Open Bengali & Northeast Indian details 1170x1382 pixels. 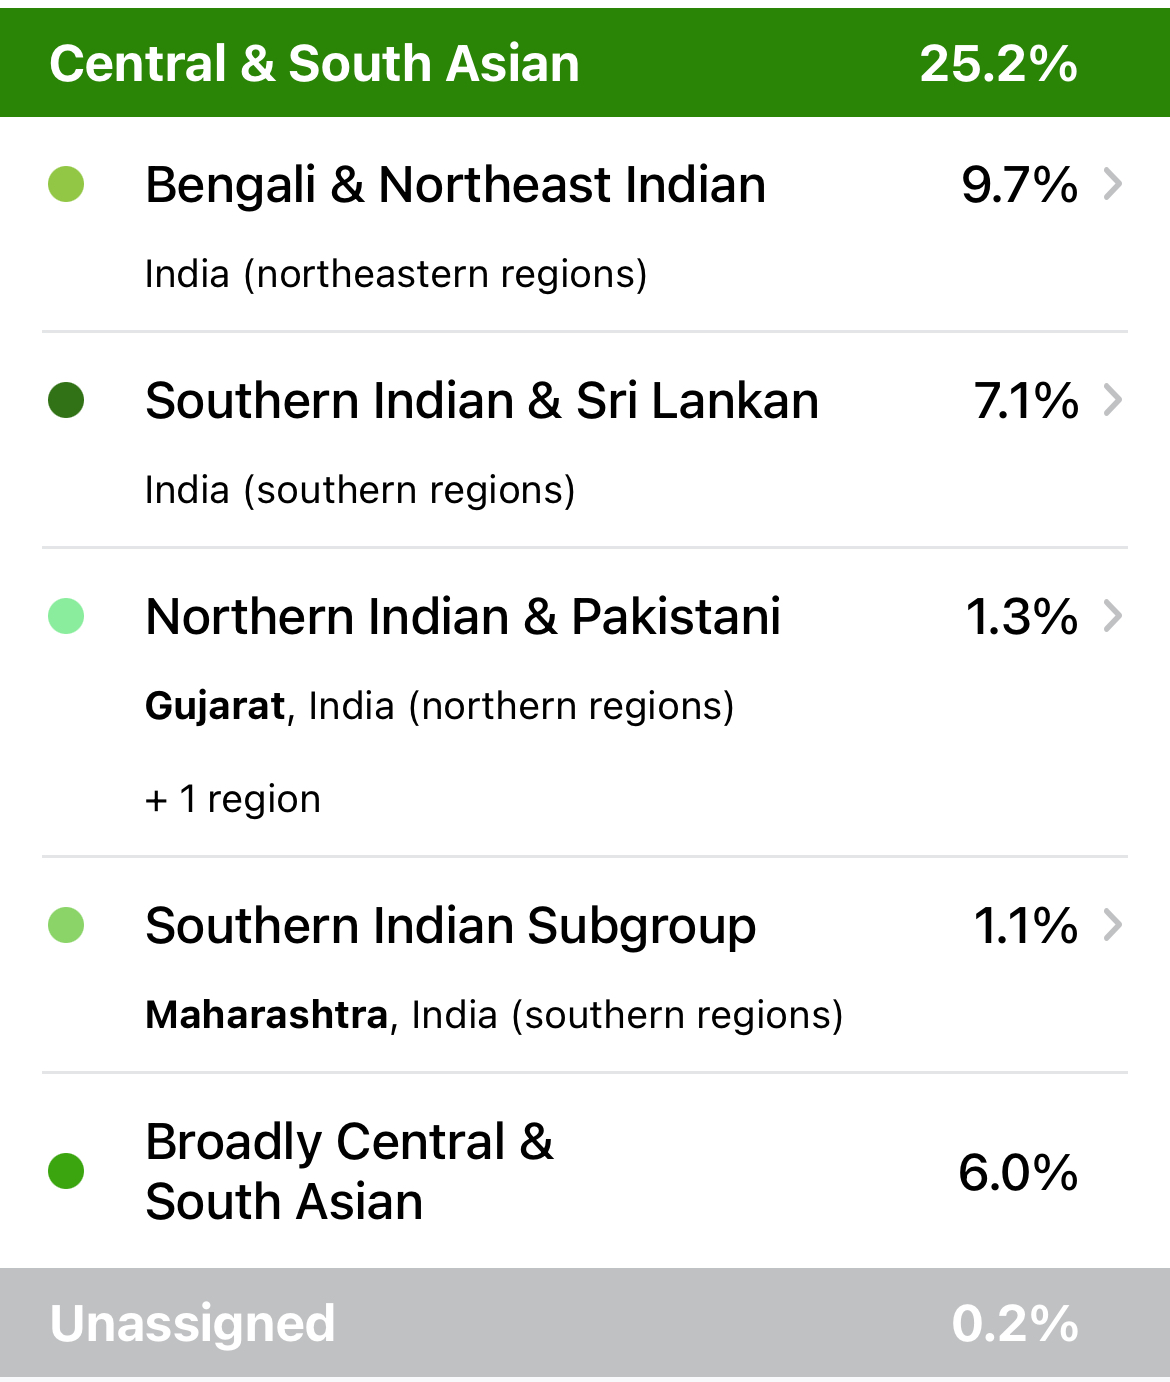[585, 224]
